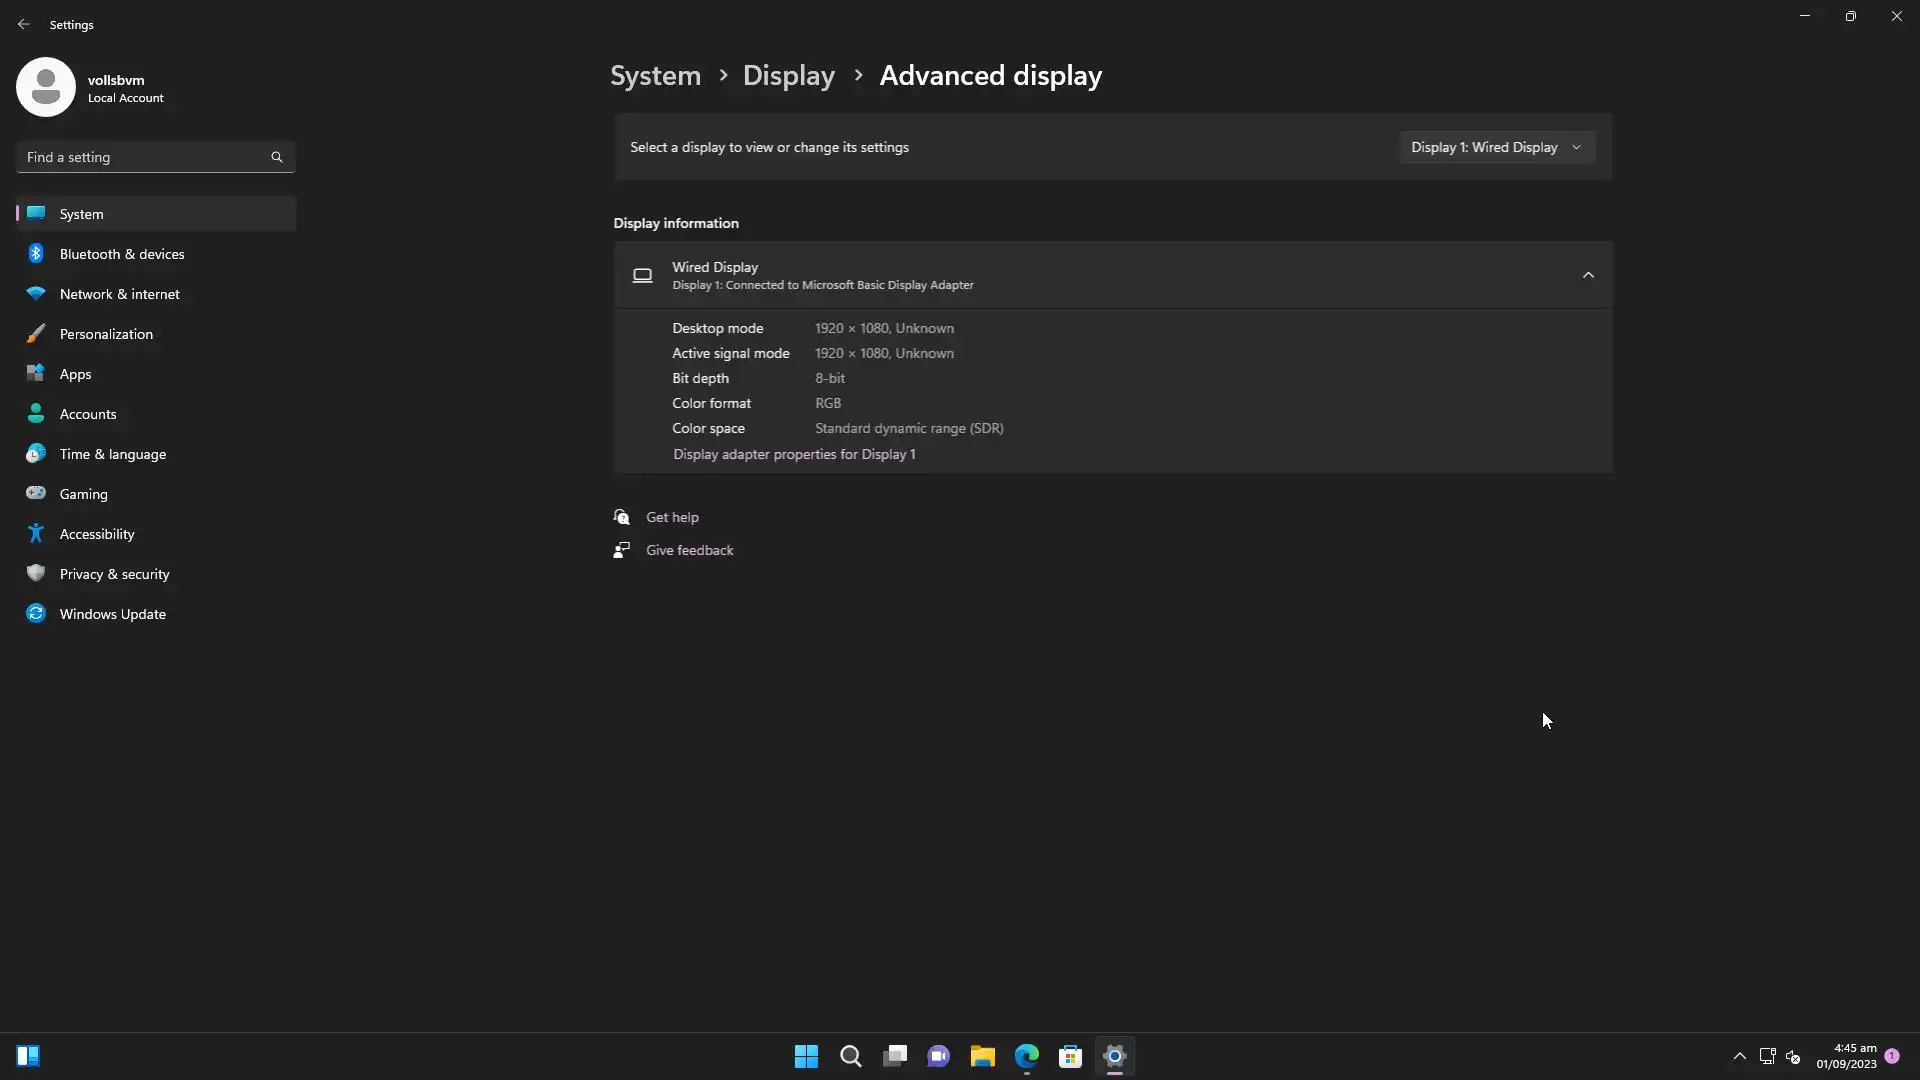Click the Bluetooth & devices icon

pos(36,254)
